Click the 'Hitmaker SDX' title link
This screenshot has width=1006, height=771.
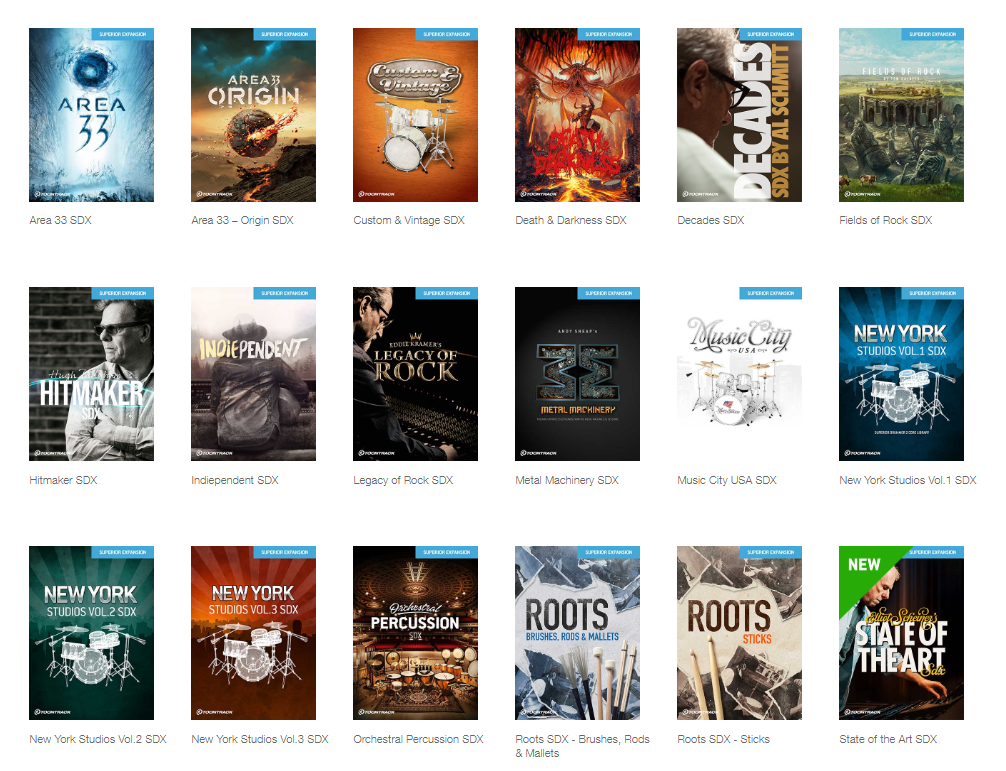[63, 480]
